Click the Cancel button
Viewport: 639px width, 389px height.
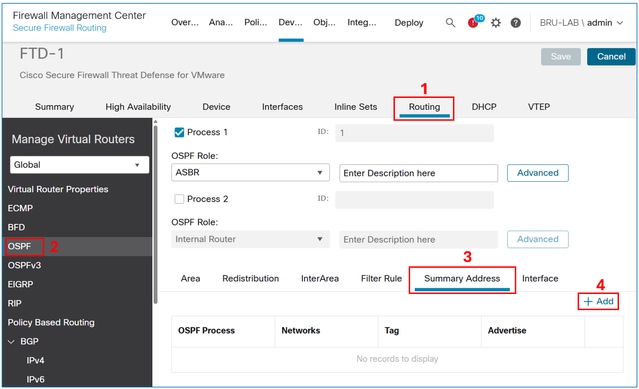tap(611, 57)
